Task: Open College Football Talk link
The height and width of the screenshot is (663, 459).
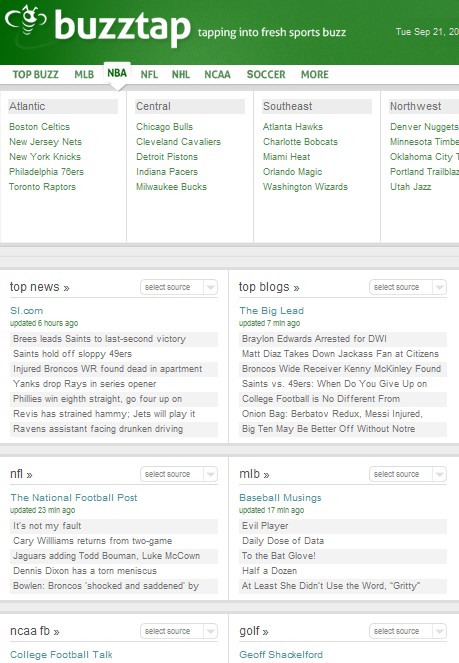Action: (61, 655)
